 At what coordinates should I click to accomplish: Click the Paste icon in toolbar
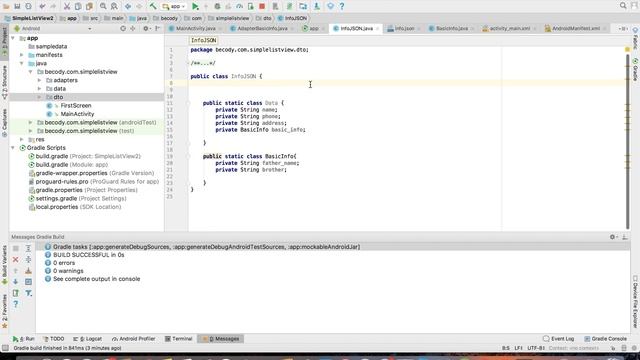(89, 6)
